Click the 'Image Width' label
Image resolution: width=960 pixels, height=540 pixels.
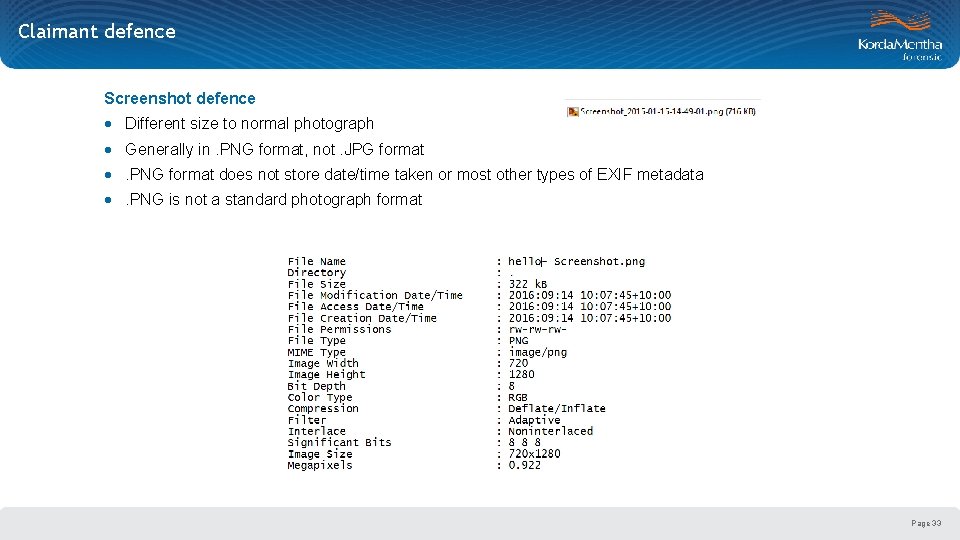(x=323, y=363)
